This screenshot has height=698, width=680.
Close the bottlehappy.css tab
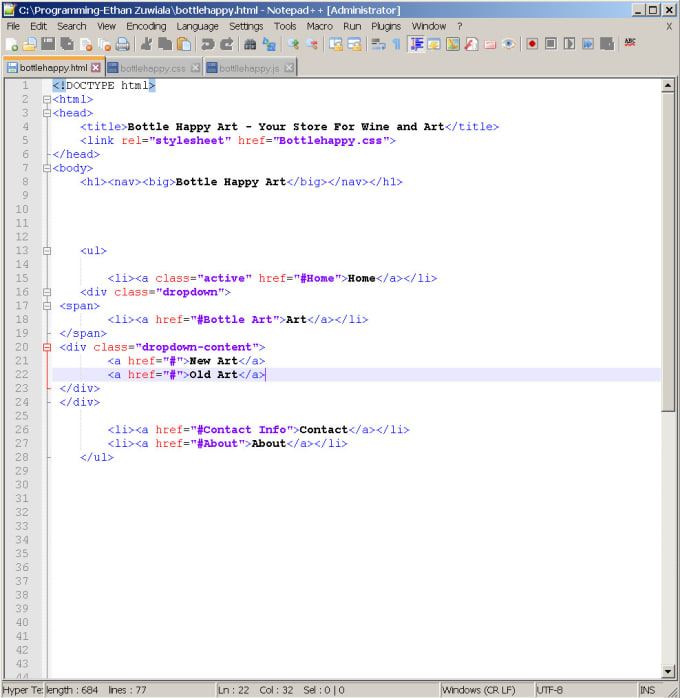pyautogui.click(x=195, y=68)
